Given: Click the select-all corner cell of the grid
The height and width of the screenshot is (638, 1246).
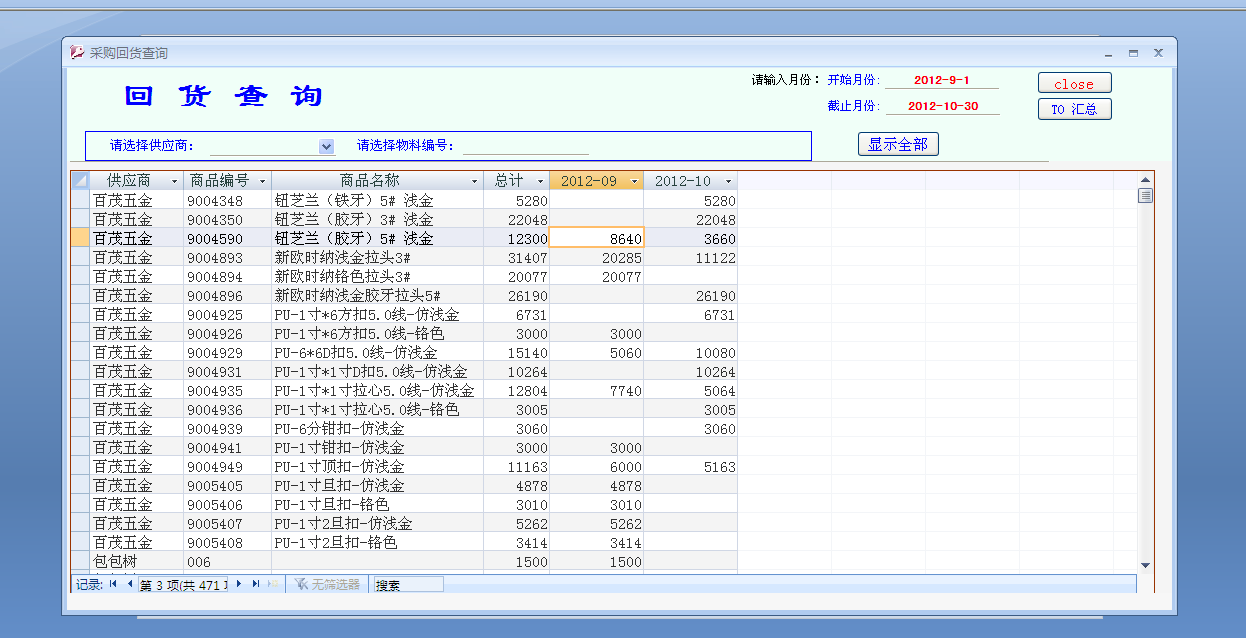Looking at the screenshot, I should click(80, 181).
